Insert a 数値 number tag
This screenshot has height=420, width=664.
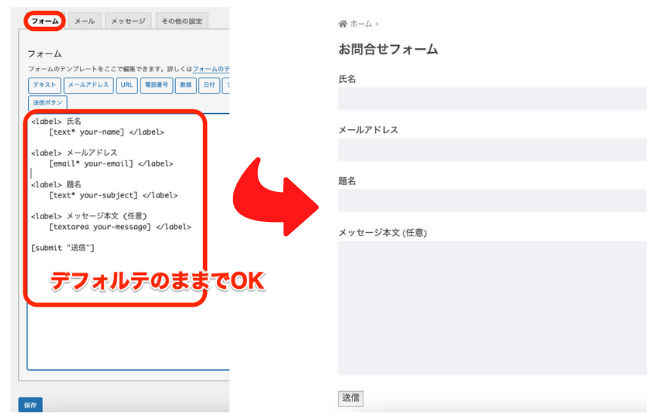click(x=185, y=85)
